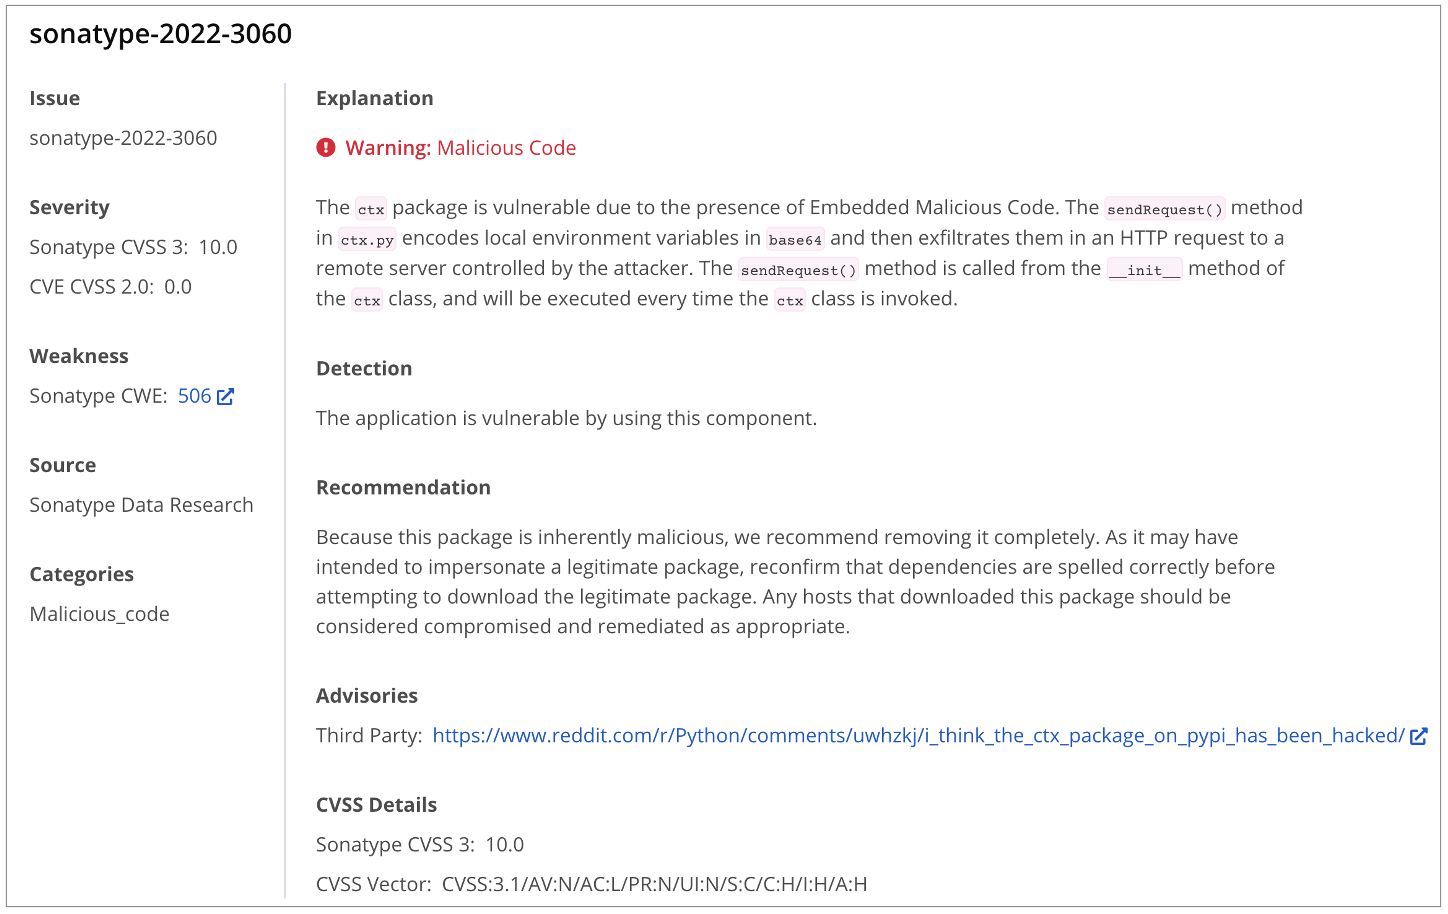Click external link icon beside CWE 506
This screenshot has width=1448, height=914.
click(x=226, y=396)
